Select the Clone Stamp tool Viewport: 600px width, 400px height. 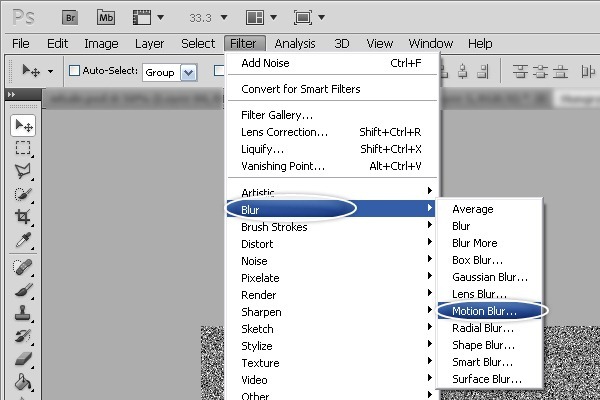coord(23,313)
